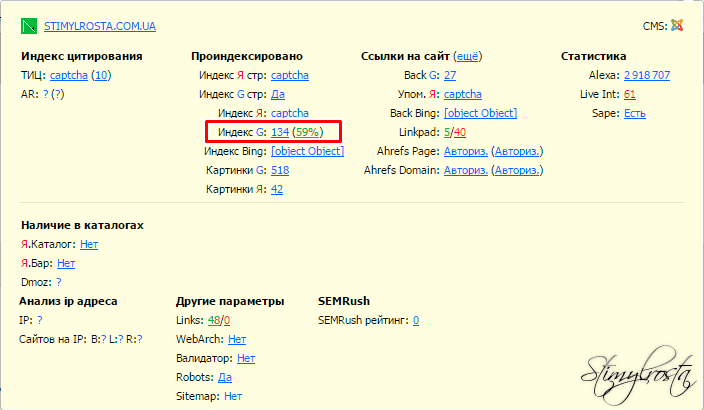Click WebArch Нет link
704x410 pixels.
(237, 339)
